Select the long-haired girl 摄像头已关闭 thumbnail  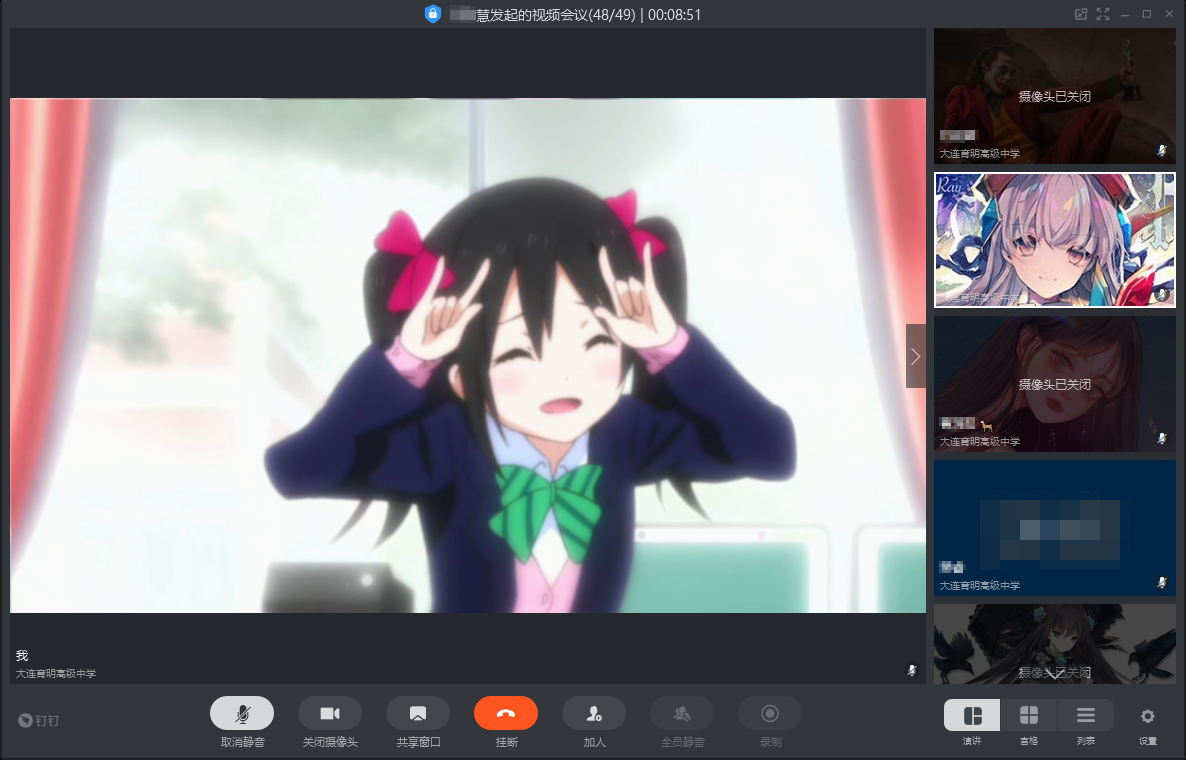[x=1054, y=384]
